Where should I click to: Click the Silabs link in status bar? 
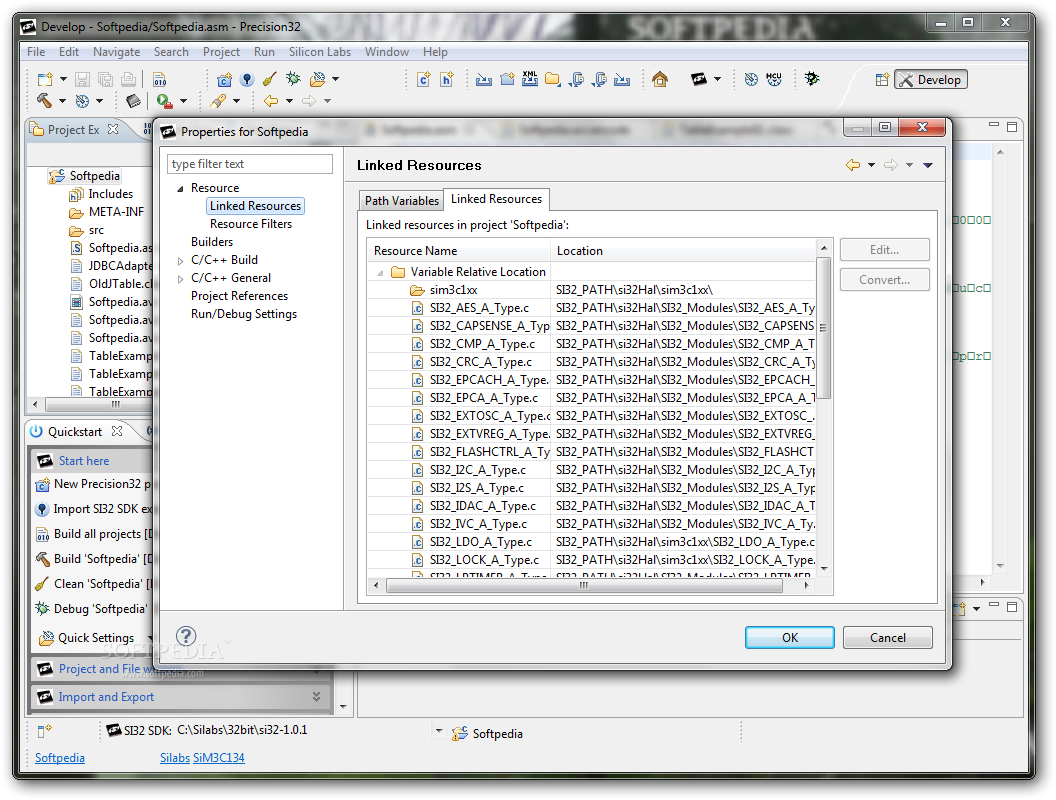[175, 758]
